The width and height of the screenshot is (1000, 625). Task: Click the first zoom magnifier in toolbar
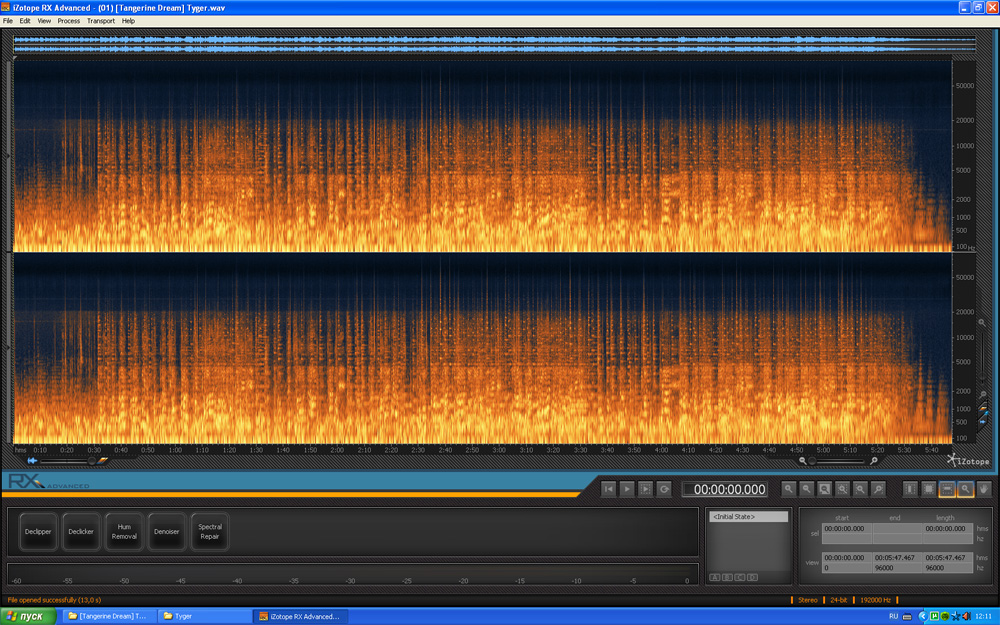(x=789, y=489)
